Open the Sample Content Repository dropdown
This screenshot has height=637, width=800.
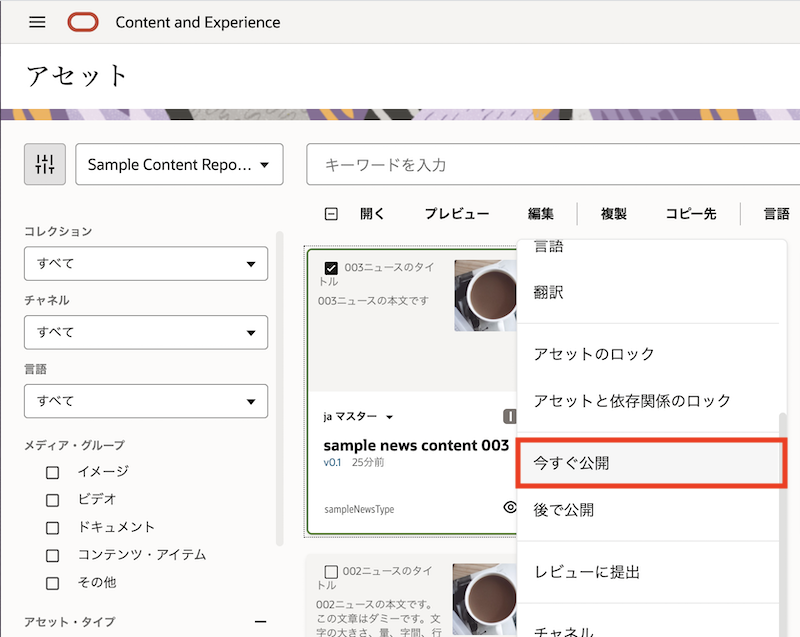(179, 165)
